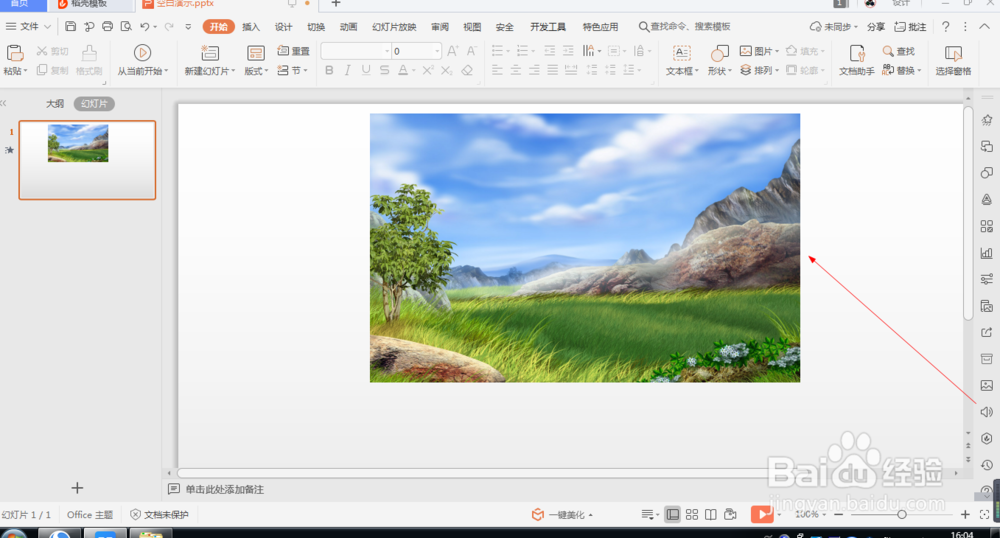Expand the Layout (版式) dropdown

pos(266,71)
